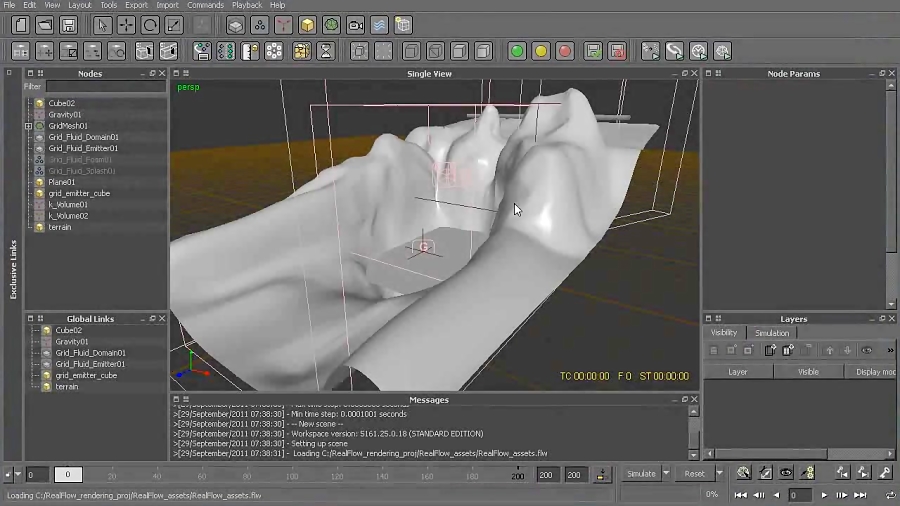900x506 pixels.
Task: Select the Rotate tool icon
Action: 150,25
